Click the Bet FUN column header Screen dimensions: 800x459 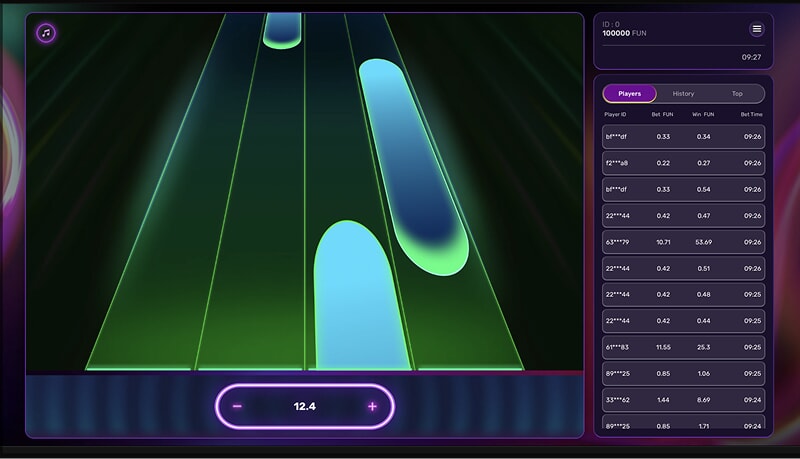tap(662, 114)
